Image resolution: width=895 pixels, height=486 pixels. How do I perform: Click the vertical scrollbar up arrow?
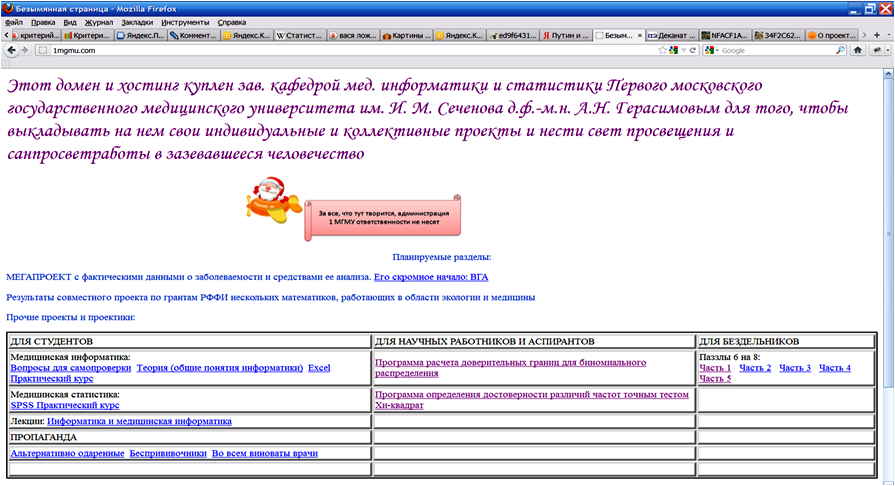(888, 74)
